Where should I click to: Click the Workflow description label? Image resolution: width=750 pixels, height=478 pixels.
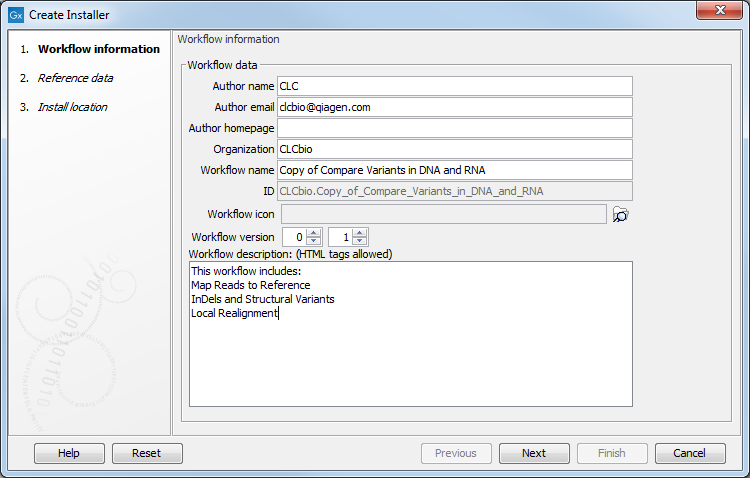coord(290,254)
